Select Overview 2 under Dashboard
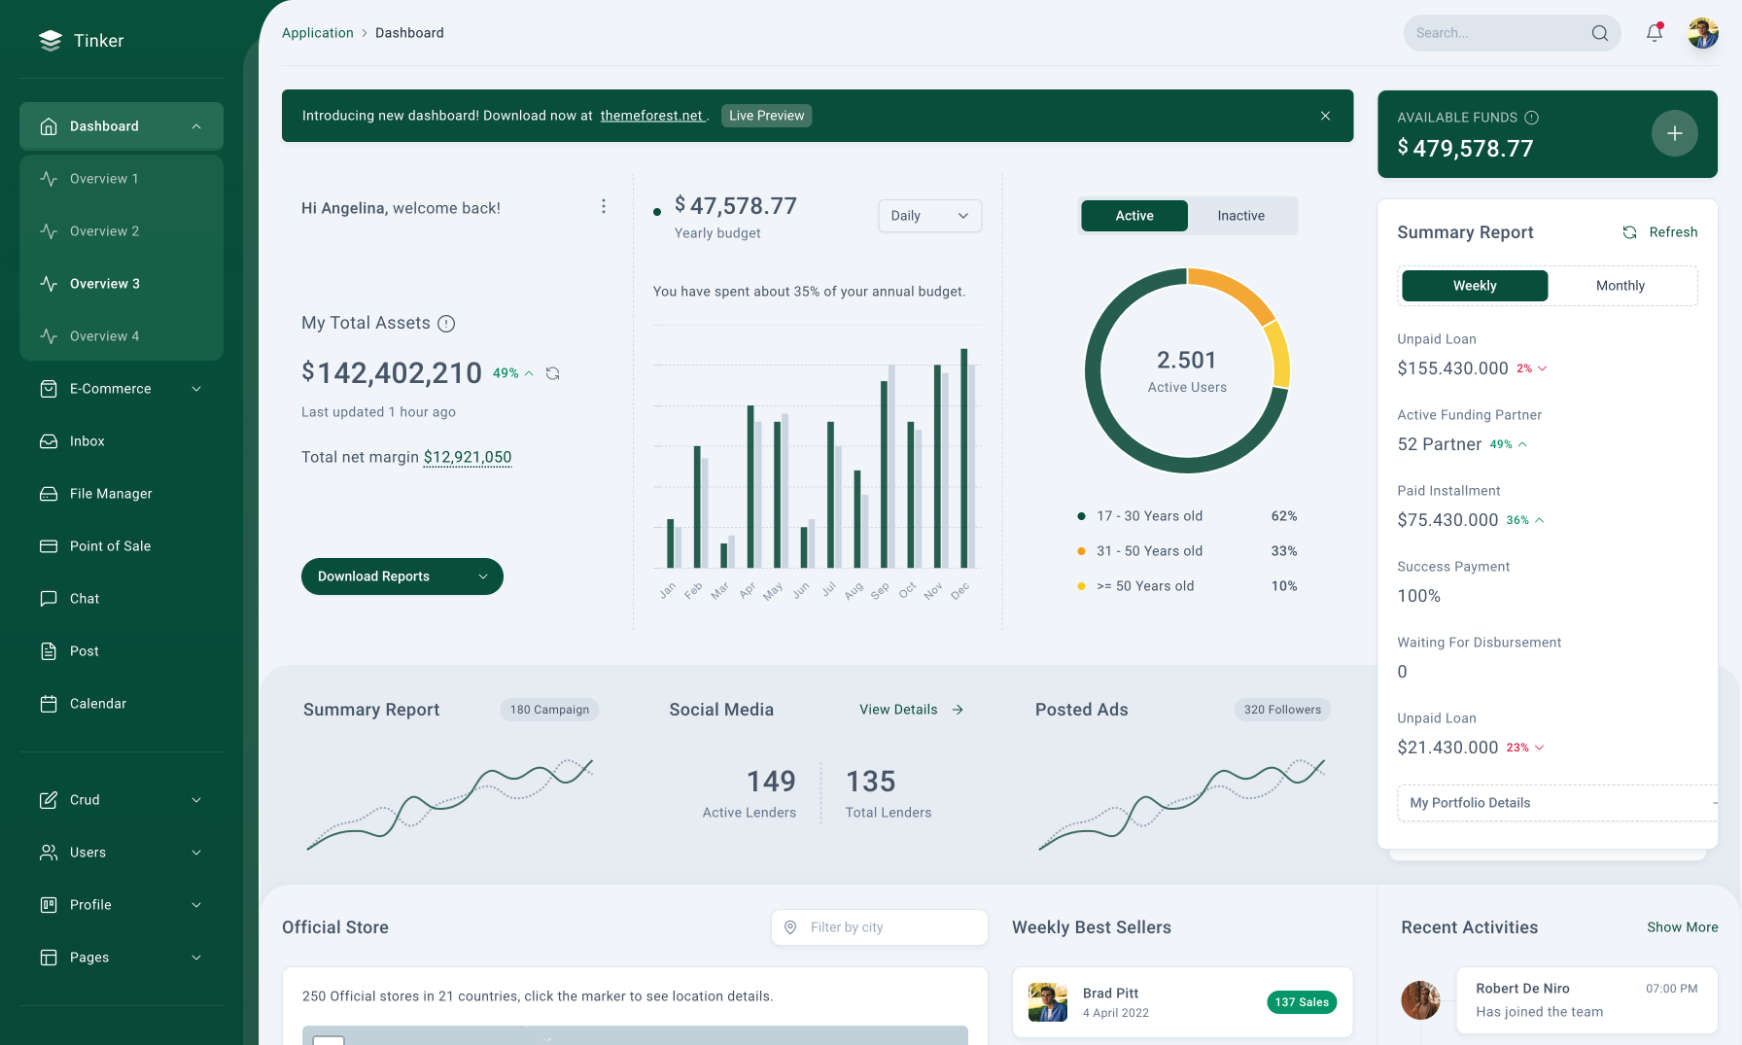 click(103, 230)
